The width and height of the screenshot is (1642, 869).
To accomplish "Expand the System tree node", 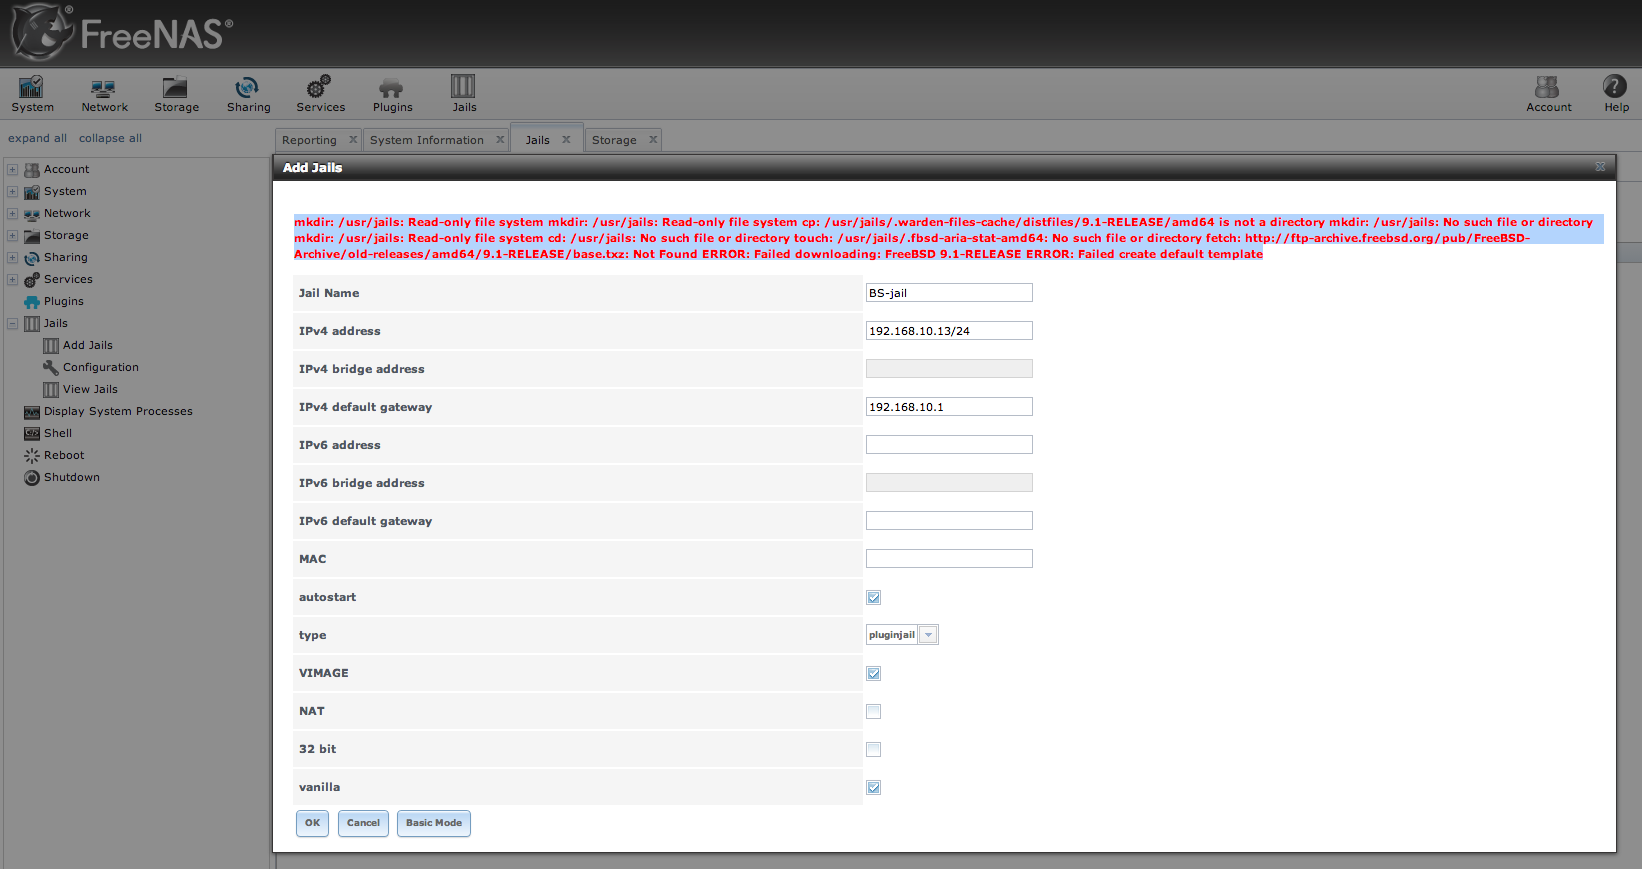I will 13,192.
